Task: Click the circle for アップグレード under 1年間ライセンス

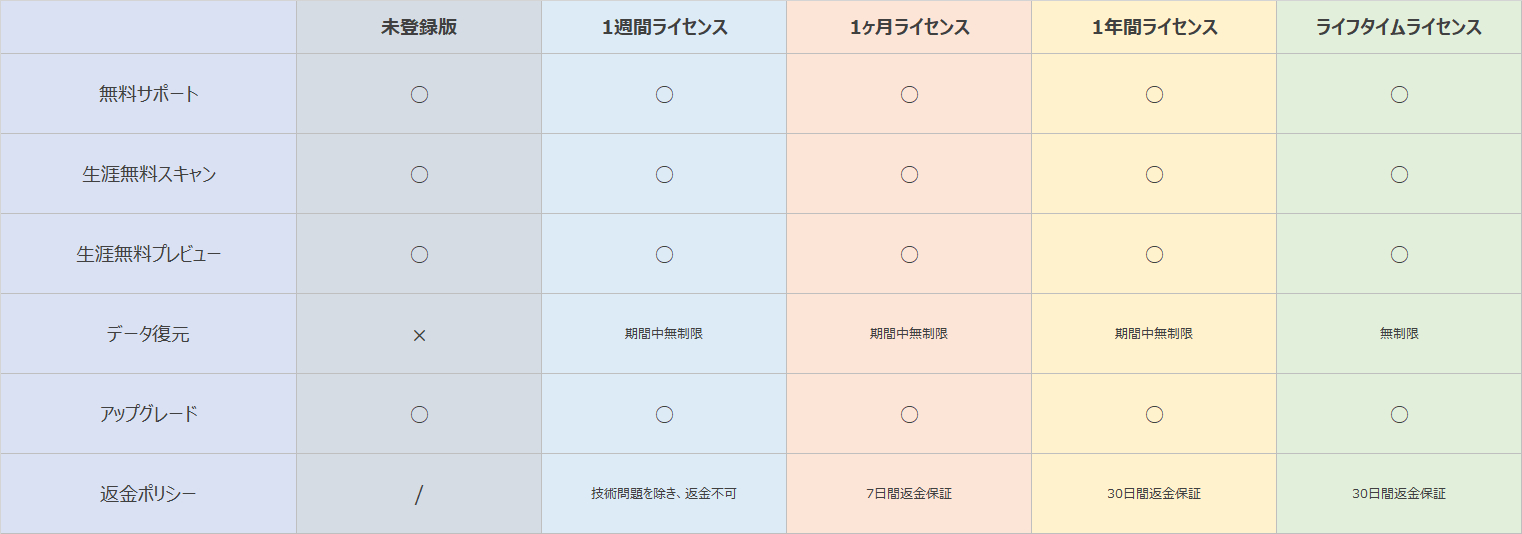Action: click(x=1154, y=414)
